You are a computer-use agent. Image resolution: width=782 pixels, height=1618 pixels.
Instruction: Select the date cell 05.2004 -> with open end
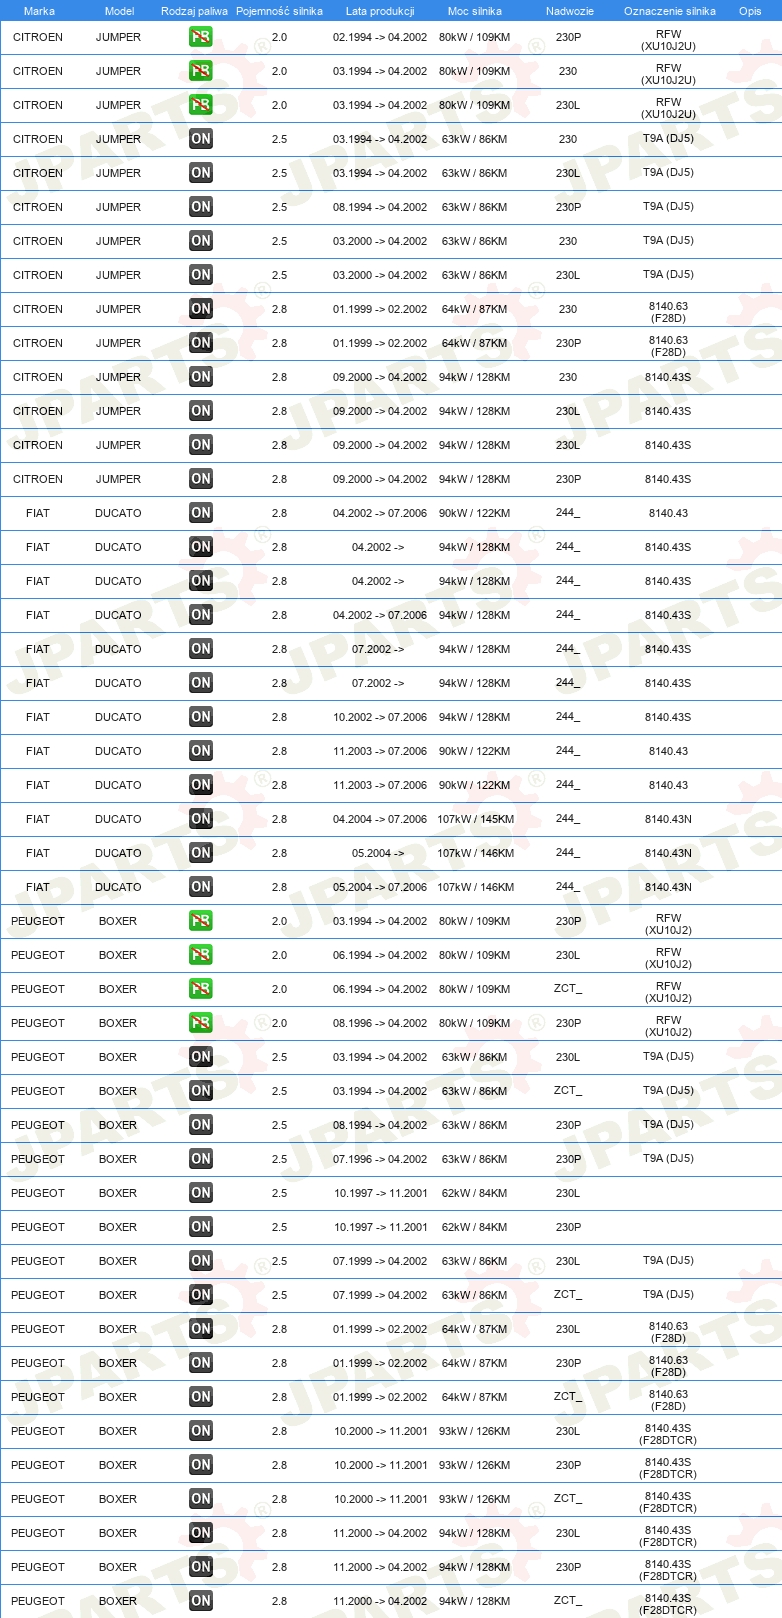[x=378, y=853]
